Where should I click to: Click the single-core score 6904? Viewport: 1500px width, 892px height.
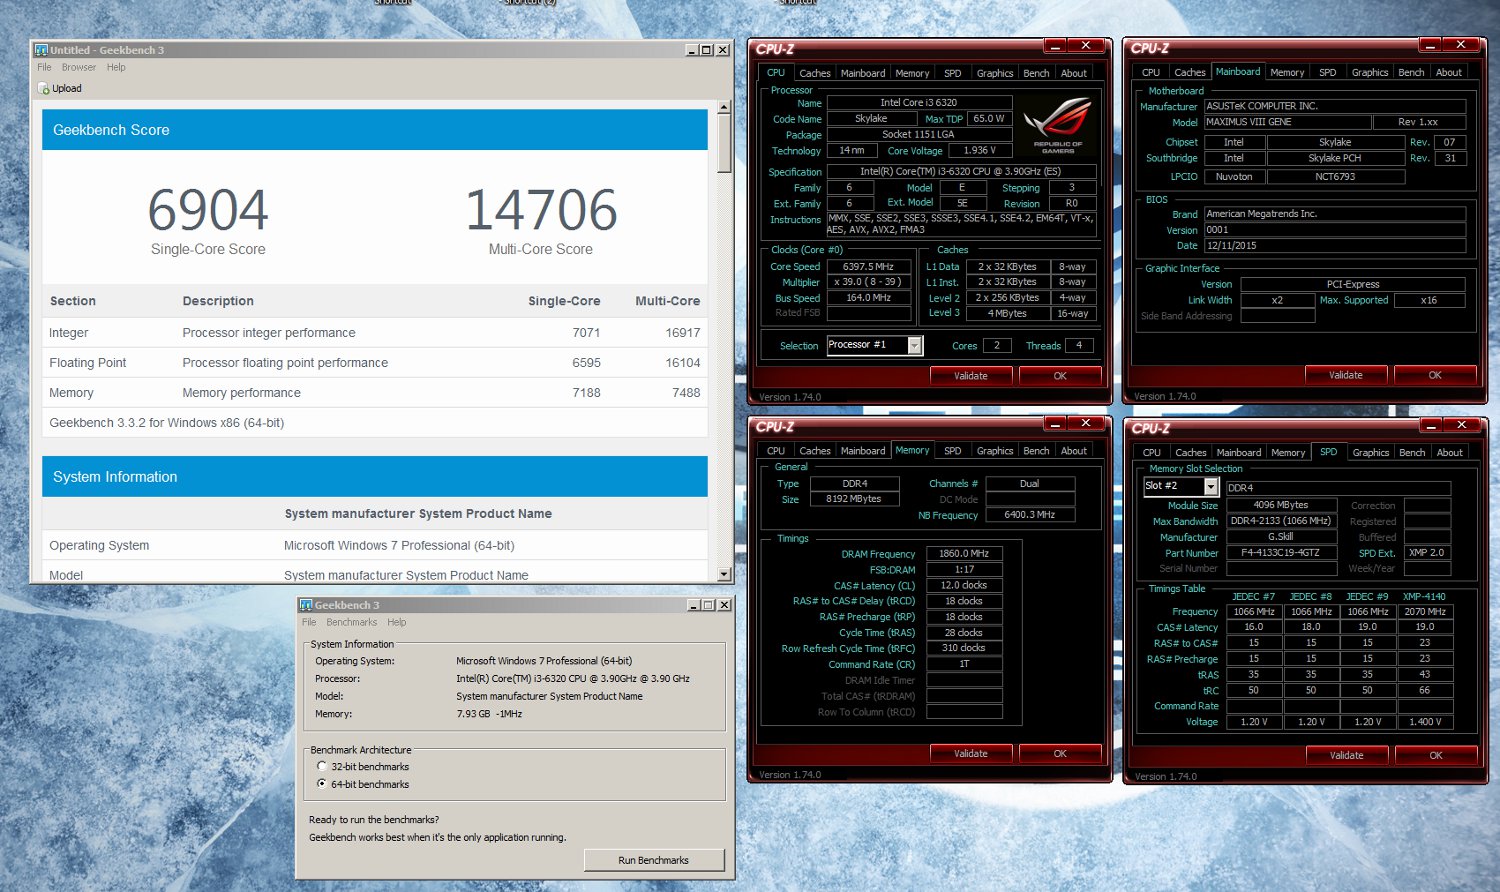click(208, 210)
